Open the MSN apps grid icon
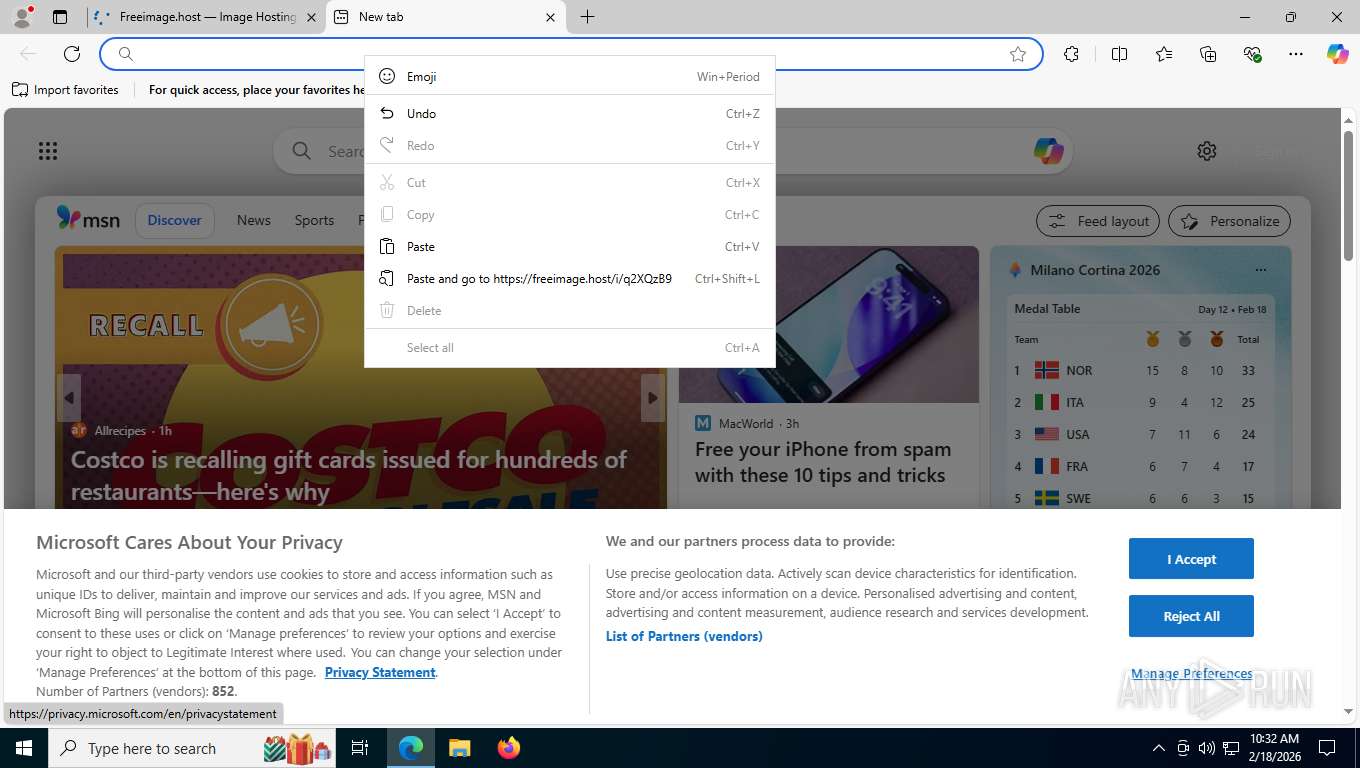This screenshot has height=768, width=1360. click(x=47, y=151)
